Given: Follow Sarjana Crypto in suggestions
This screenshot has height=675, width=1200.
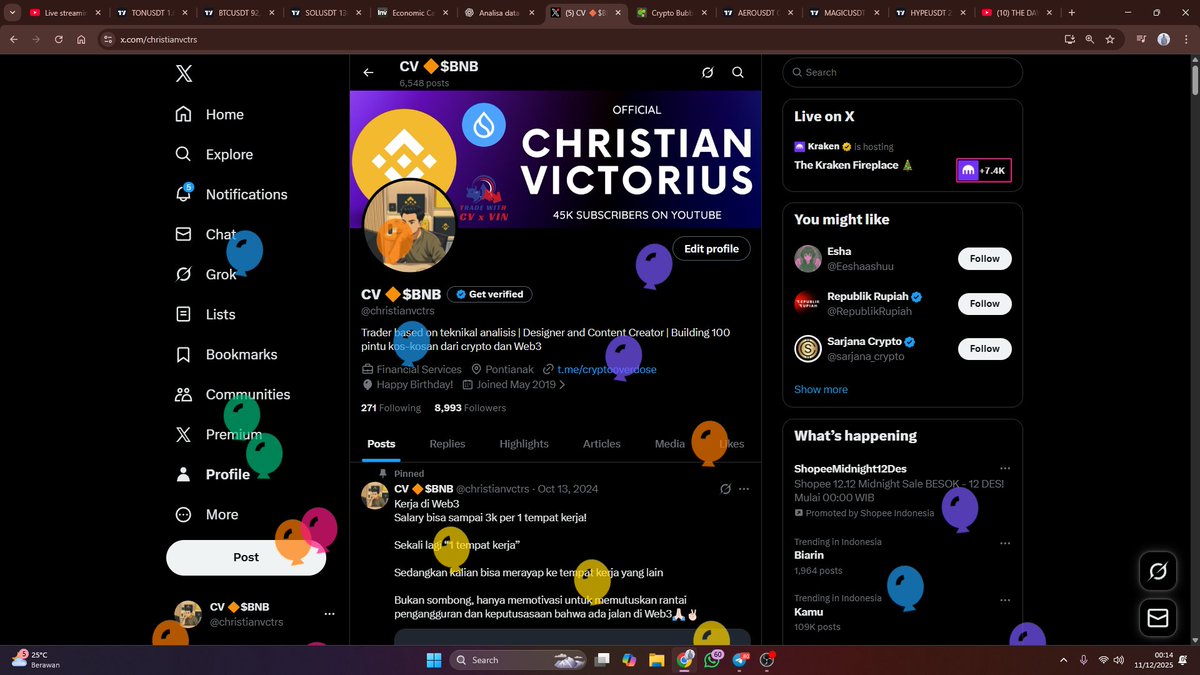Looking at the screenshot, I should coord(984,348).
